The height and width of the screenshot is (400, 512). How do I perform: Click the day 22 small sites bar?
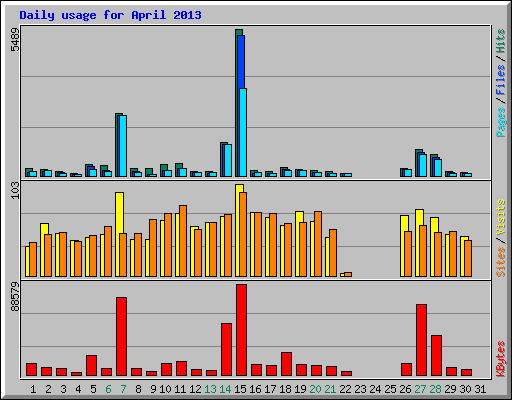348,274
